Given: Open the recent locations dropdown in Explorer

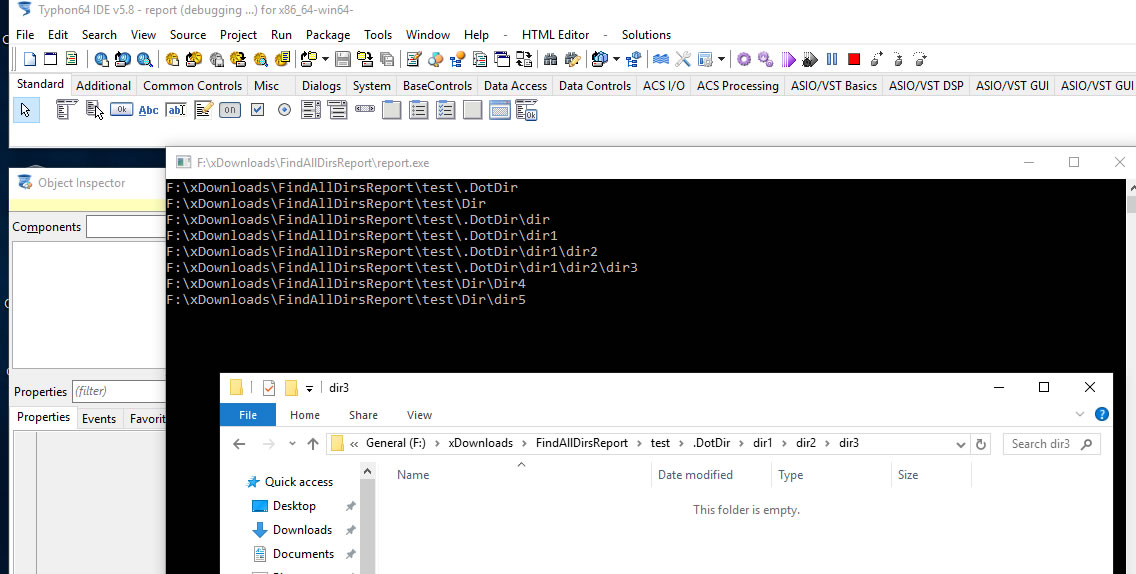Looking at the screenshot, I should pos(292,444).
